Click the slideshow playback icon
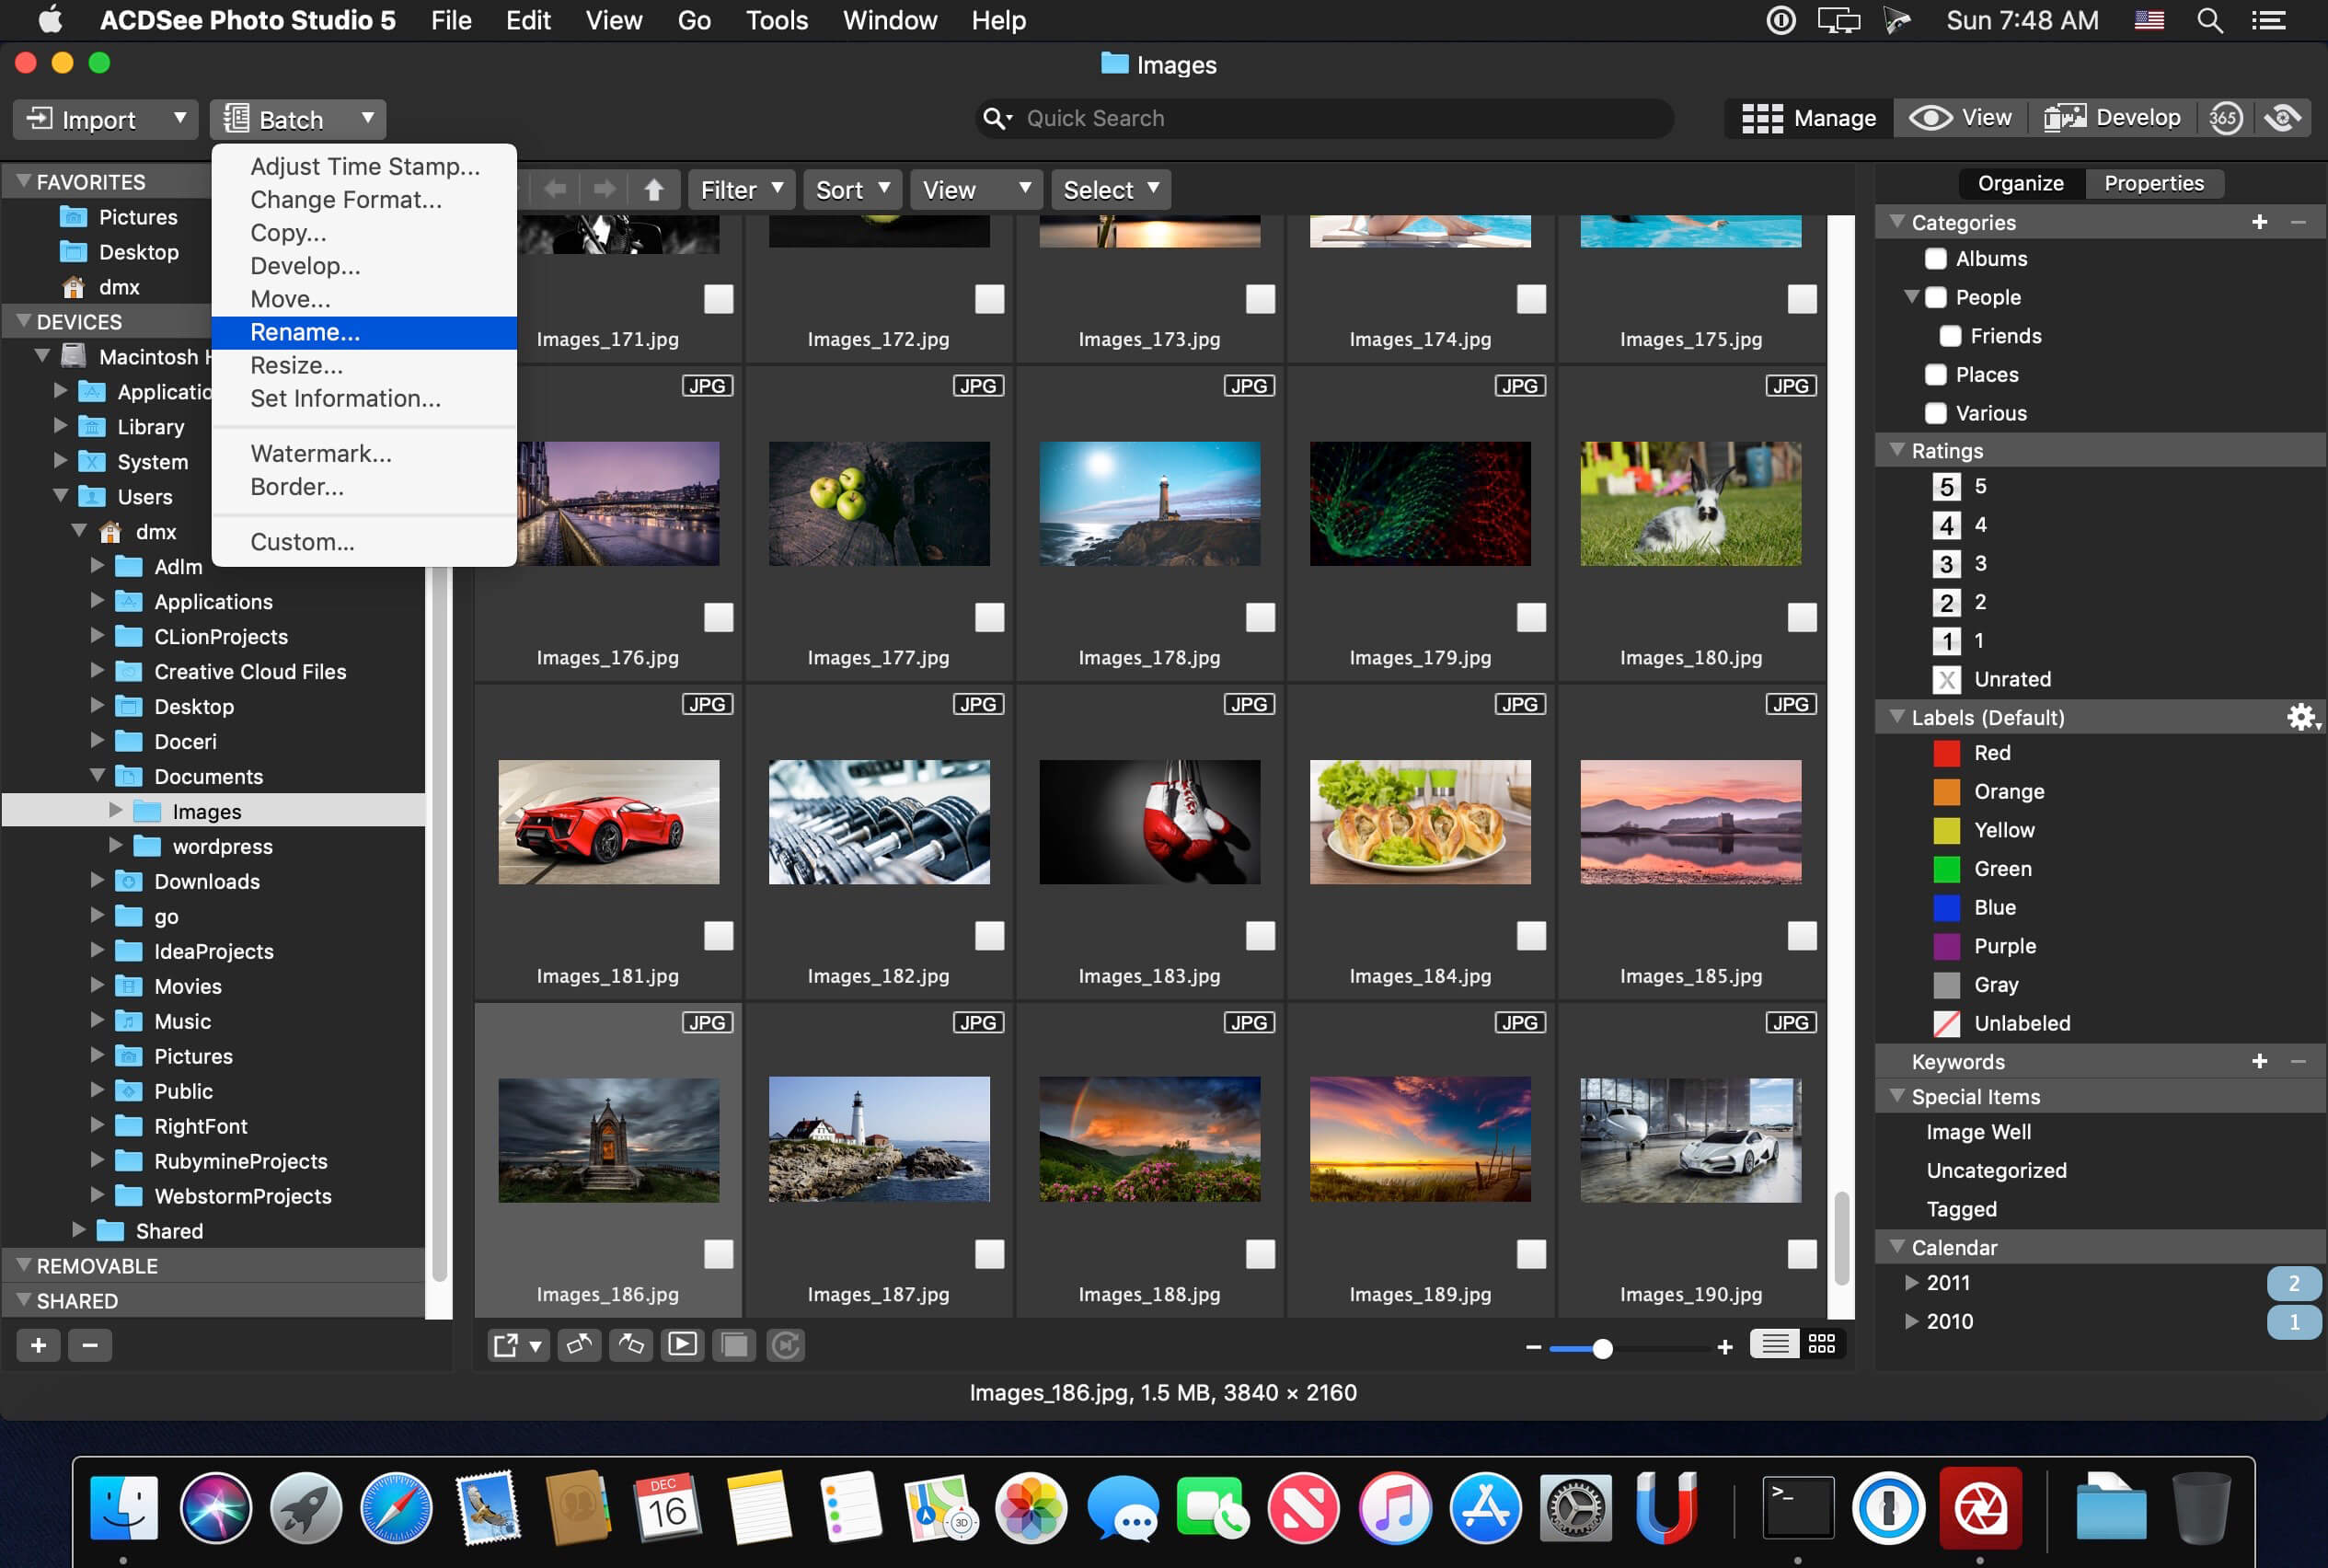The image size is (2328, 1568). pos(684,1344)
